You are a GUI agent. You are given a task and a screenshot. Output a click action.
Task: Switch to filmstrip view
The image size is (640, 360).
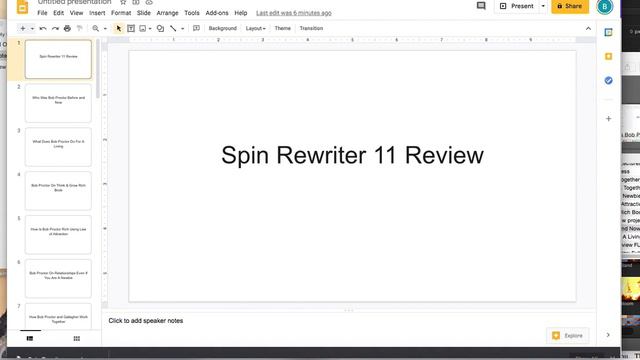[30, 338]
